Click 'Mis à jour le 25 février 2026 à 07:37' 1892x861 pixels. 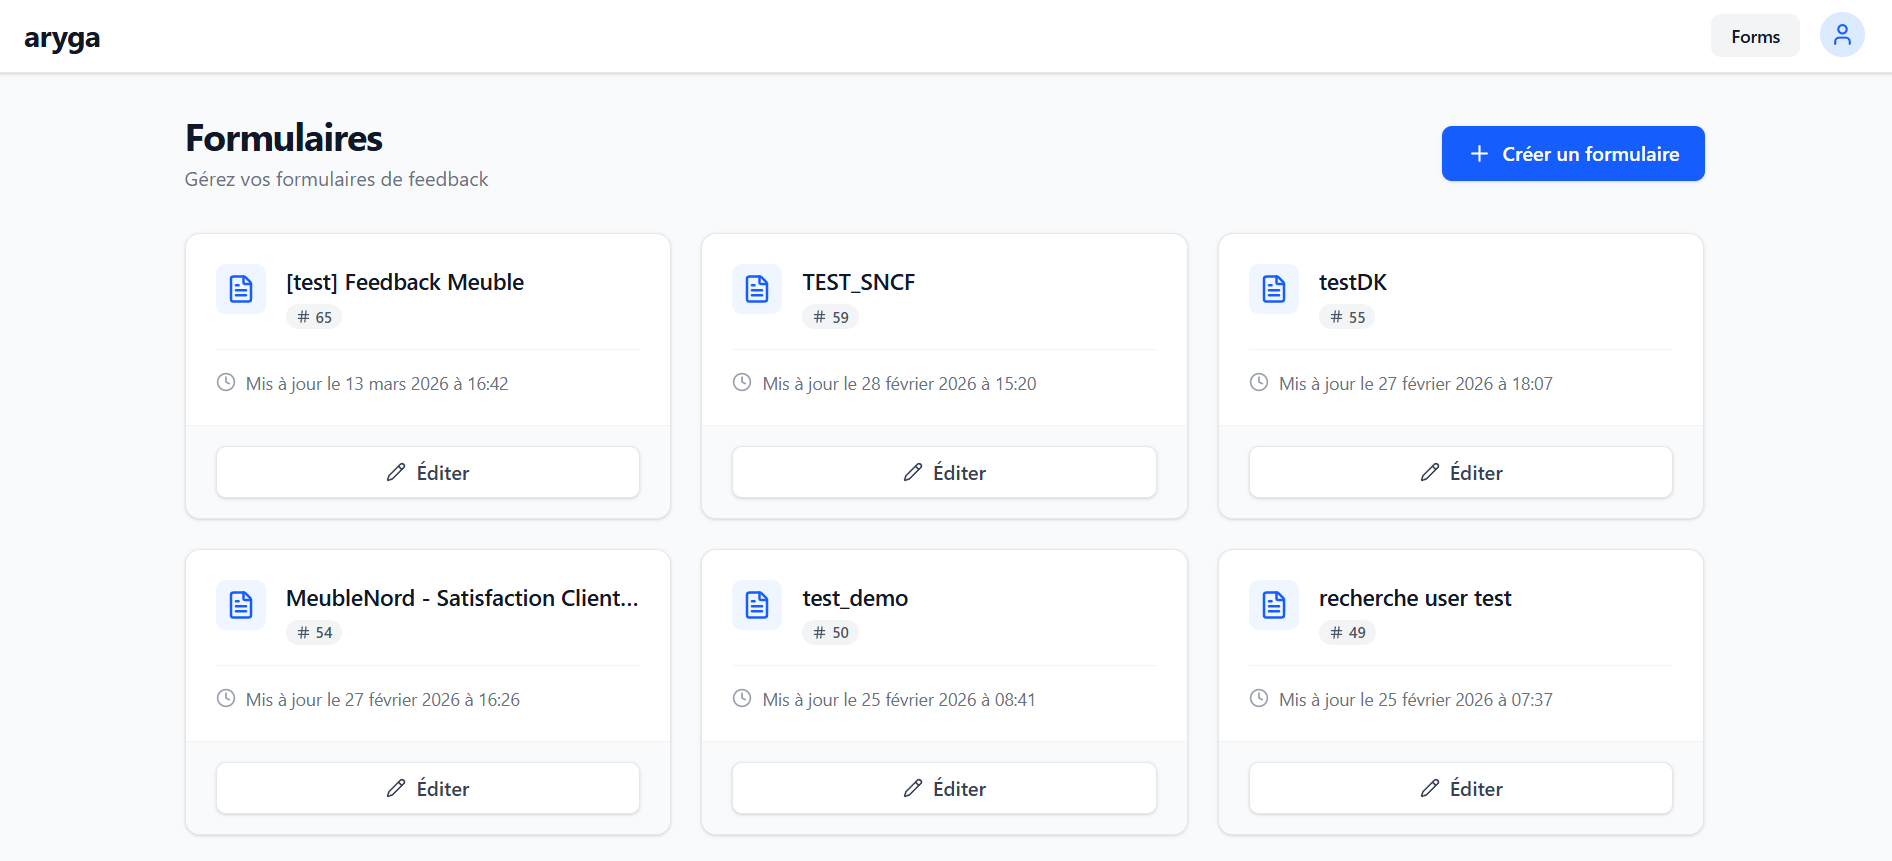(1416, 699)
